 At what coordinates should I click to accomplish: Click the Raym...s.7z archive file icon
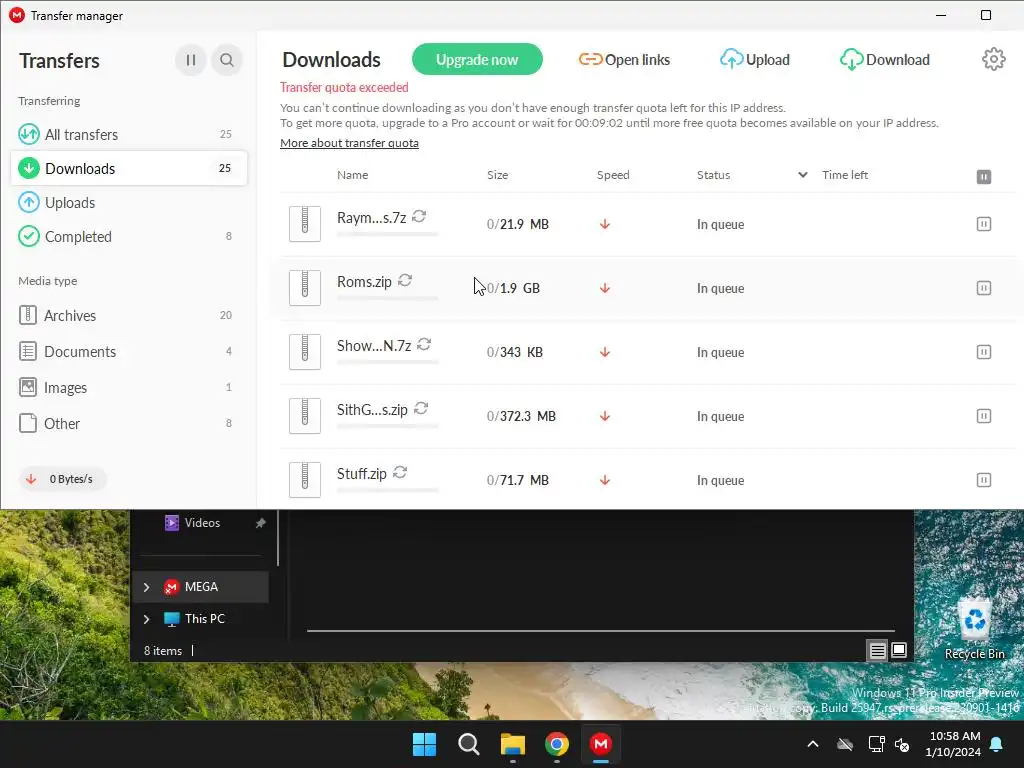(x=305, y=224)
